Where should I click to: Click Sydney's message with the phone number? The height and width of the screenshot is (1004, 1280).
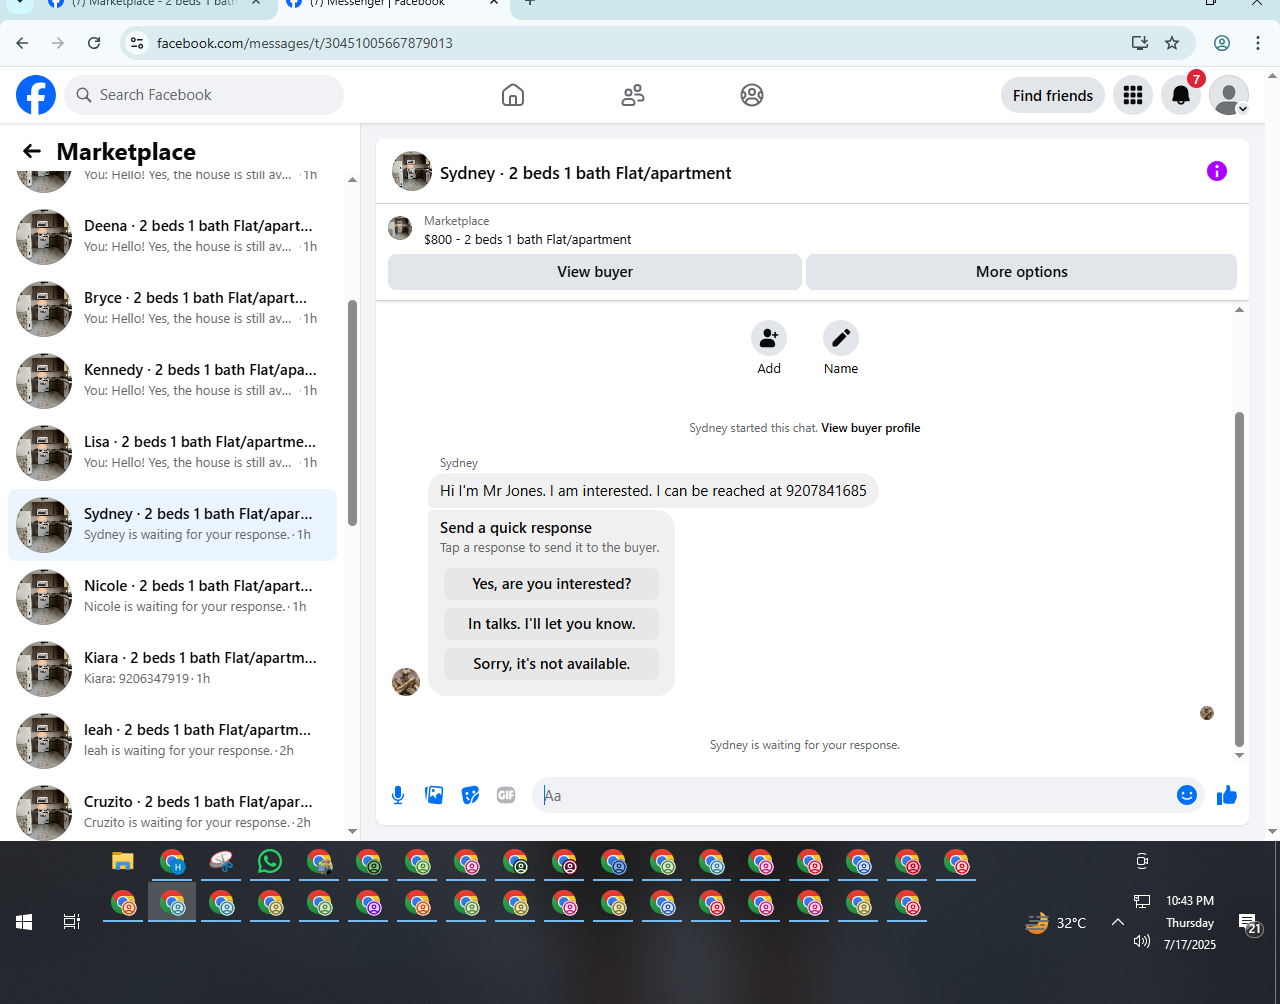(x=653, y=491)
